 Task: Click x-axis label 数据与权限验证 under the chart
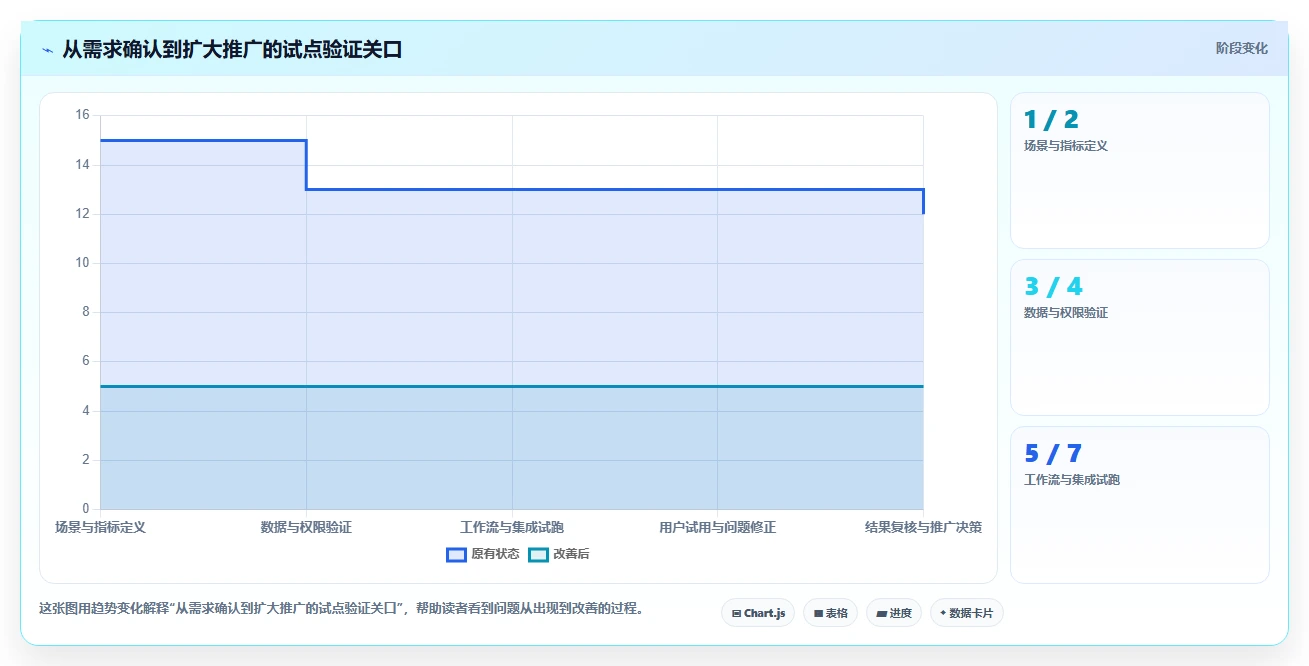pos(306,527)
